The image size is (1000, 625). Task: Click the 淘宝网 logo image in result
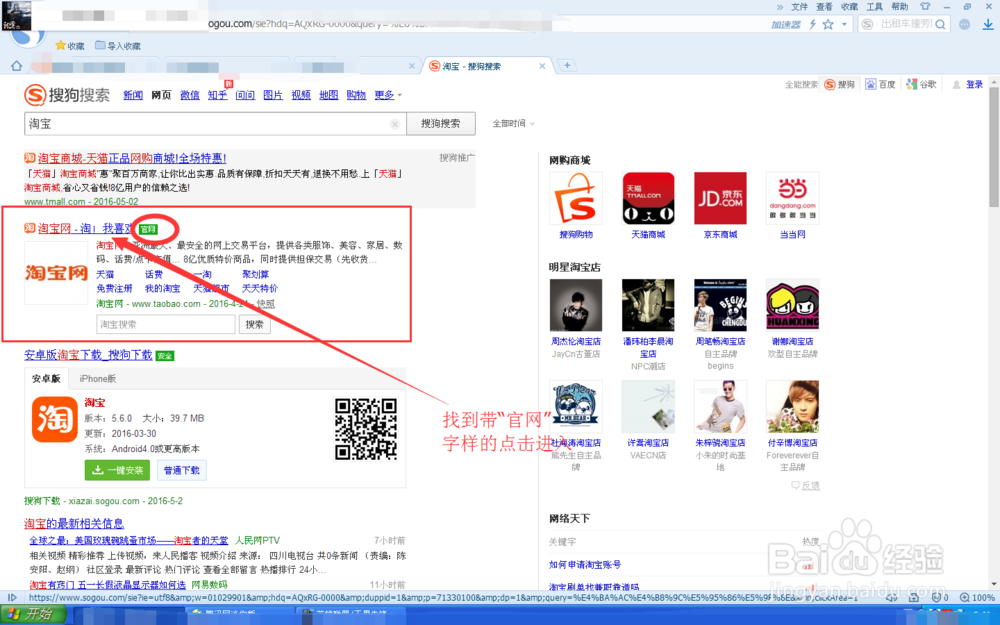(56, 273)
